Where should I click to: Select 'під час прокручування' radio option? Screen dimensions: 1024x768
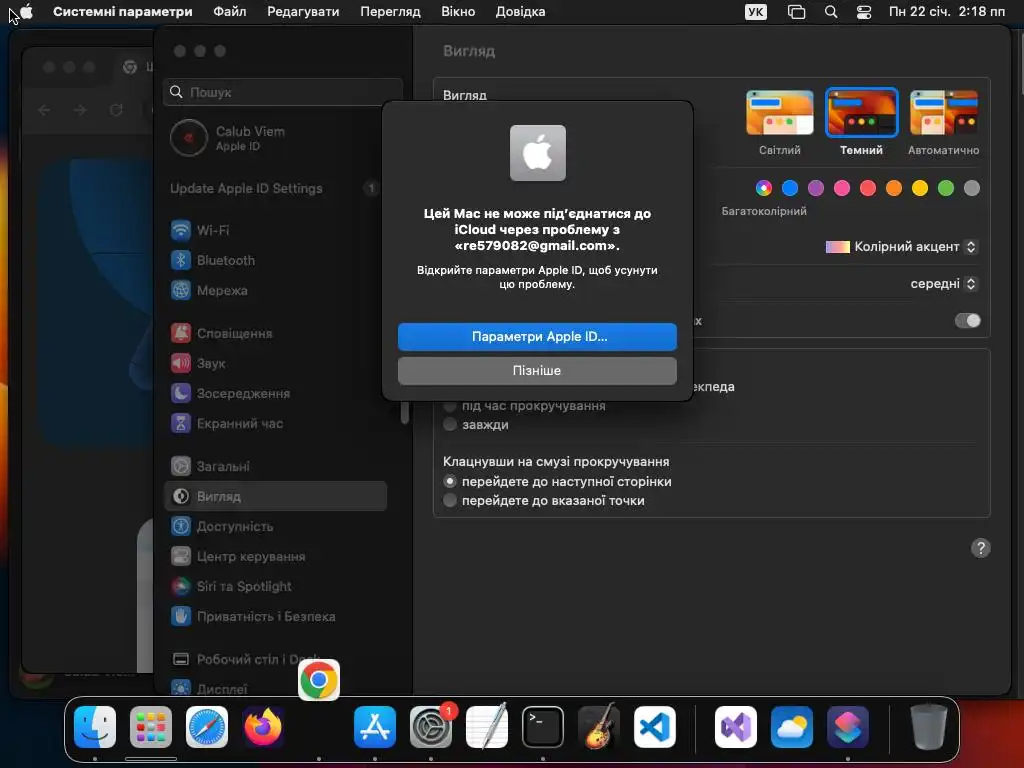tap(449, 406)
